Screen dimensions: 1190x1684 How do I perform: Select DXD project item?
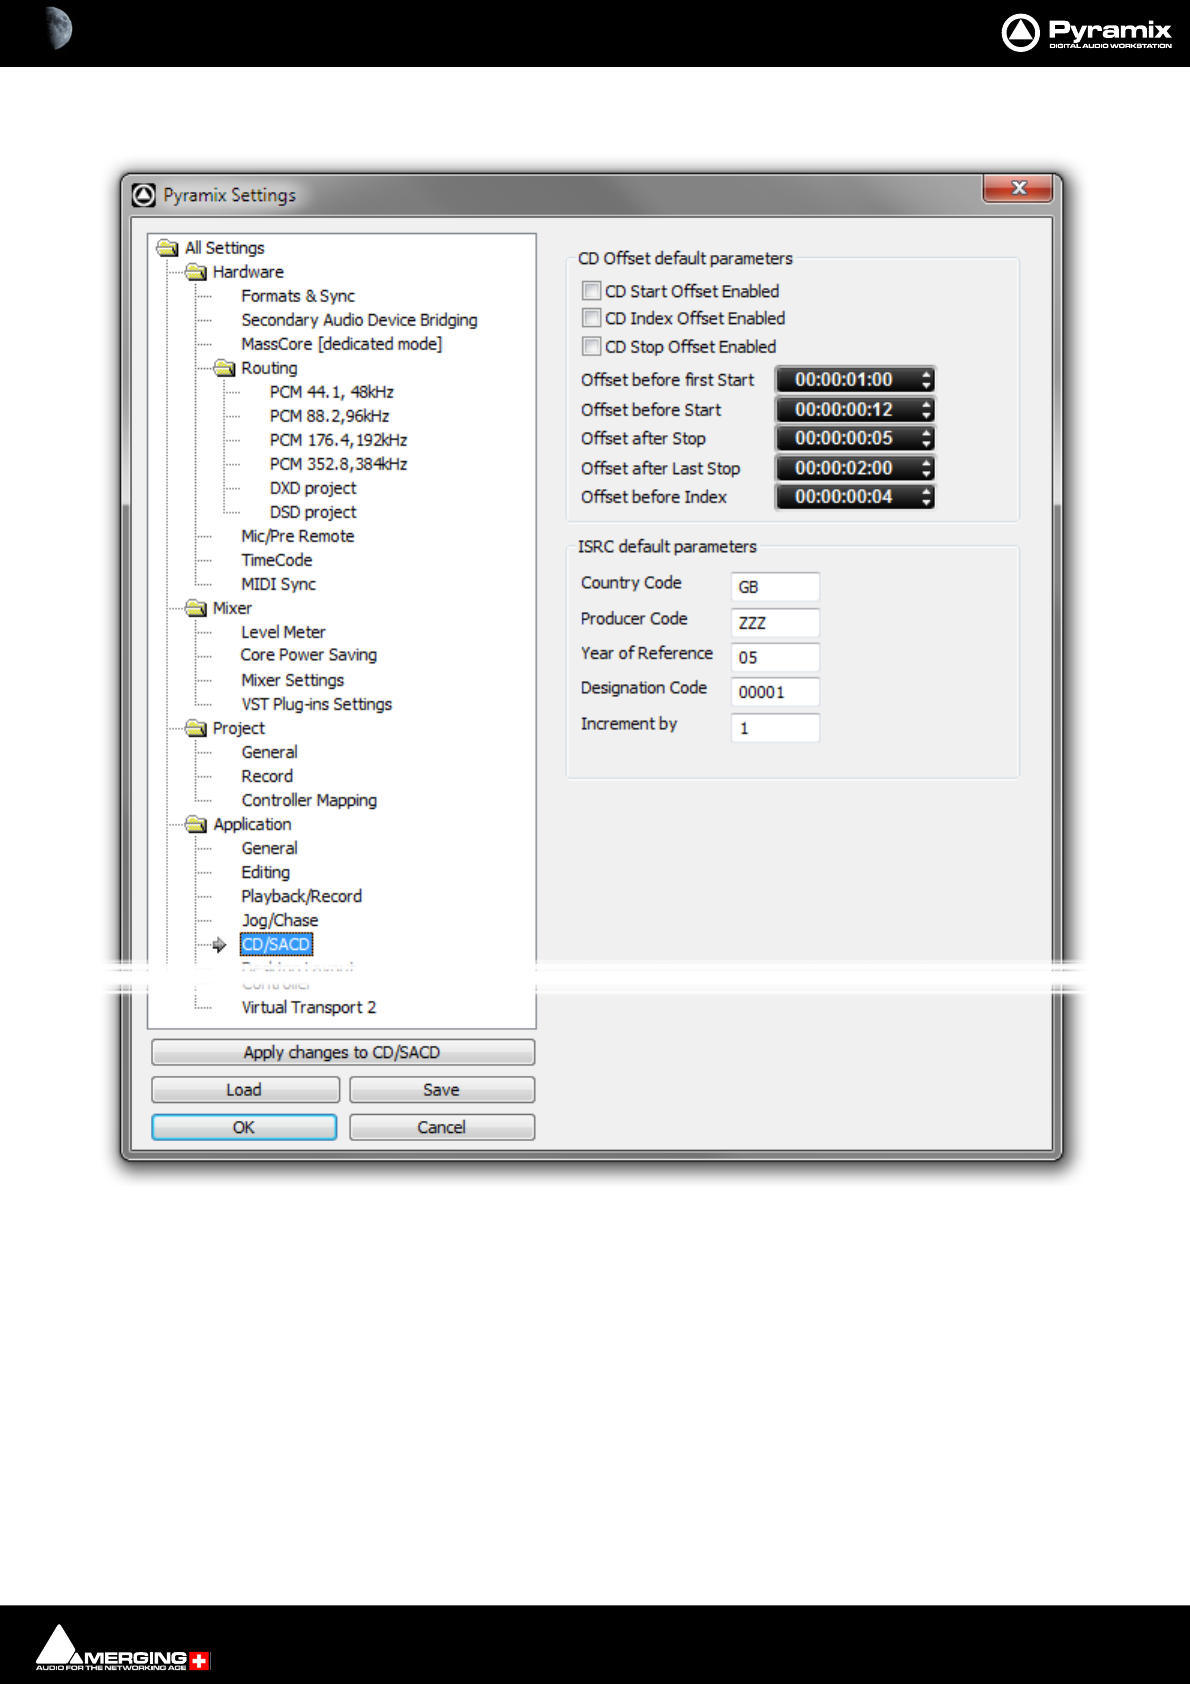pos(313,488)
